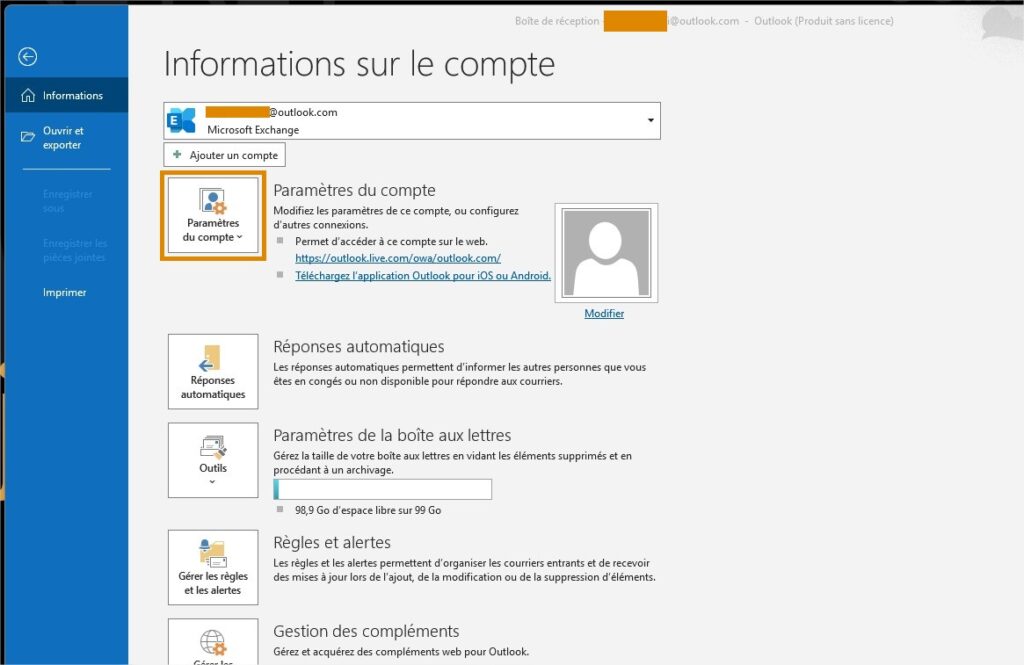This screenshot has height=665, width=1024.
Task: Open Gérer les règles et les alertes
Action: coord(213,567)
